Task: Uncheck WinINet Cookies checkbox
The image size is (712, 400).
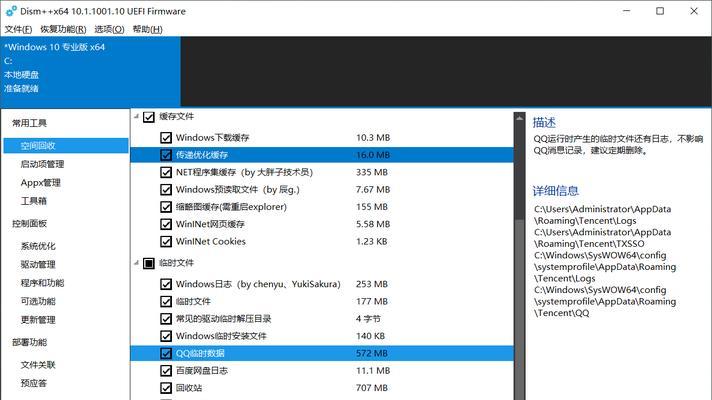Action: [x=166, y=242]
